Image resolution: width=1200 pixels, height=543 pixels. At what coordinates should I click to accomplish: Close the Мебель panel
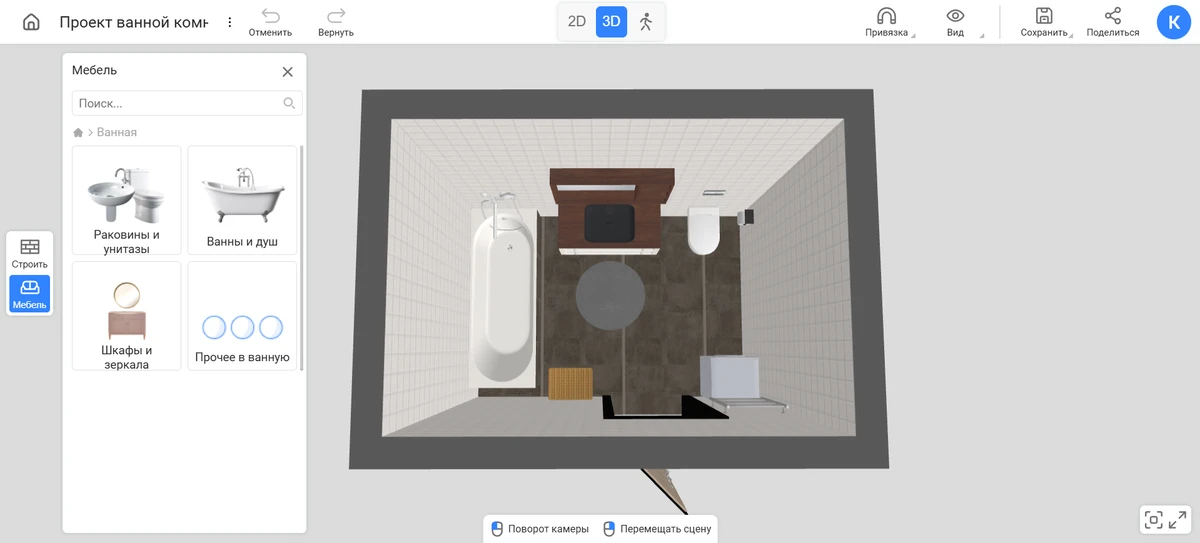[x=288, y=72]
